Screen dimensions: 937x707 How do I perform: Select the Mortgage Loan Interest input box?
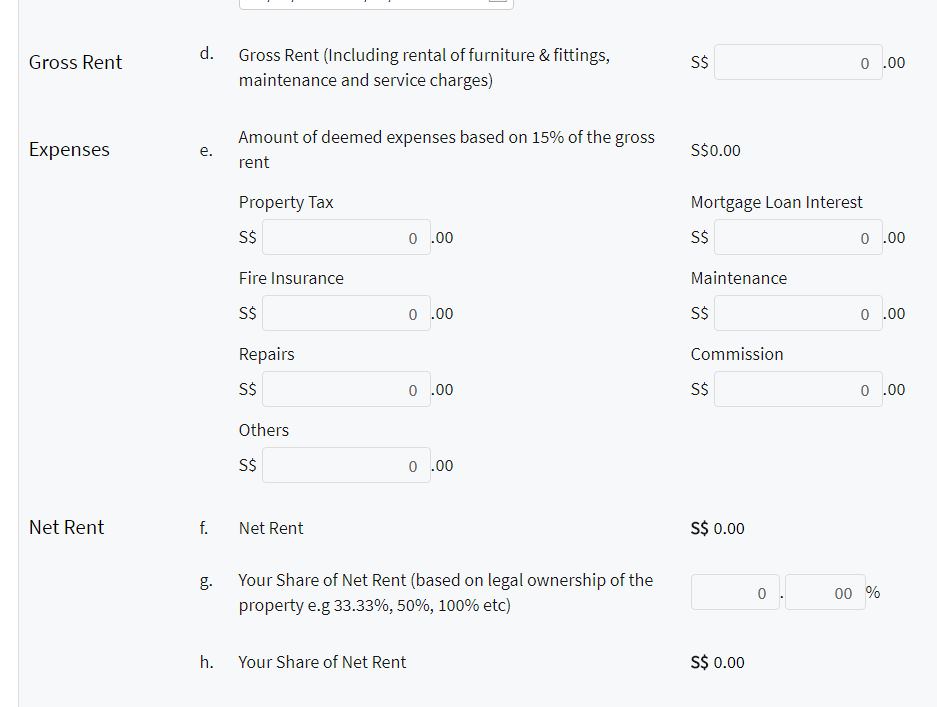tap(798, 238)
